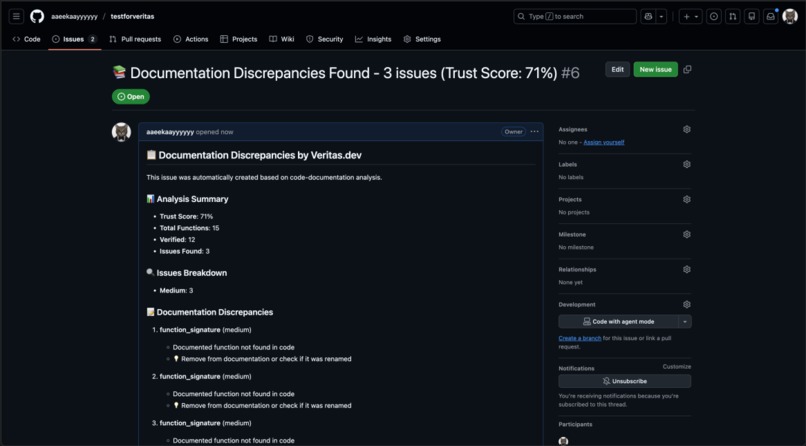
Task: Select 'Issues Found: 3' line
Action: tap(185, 251)
